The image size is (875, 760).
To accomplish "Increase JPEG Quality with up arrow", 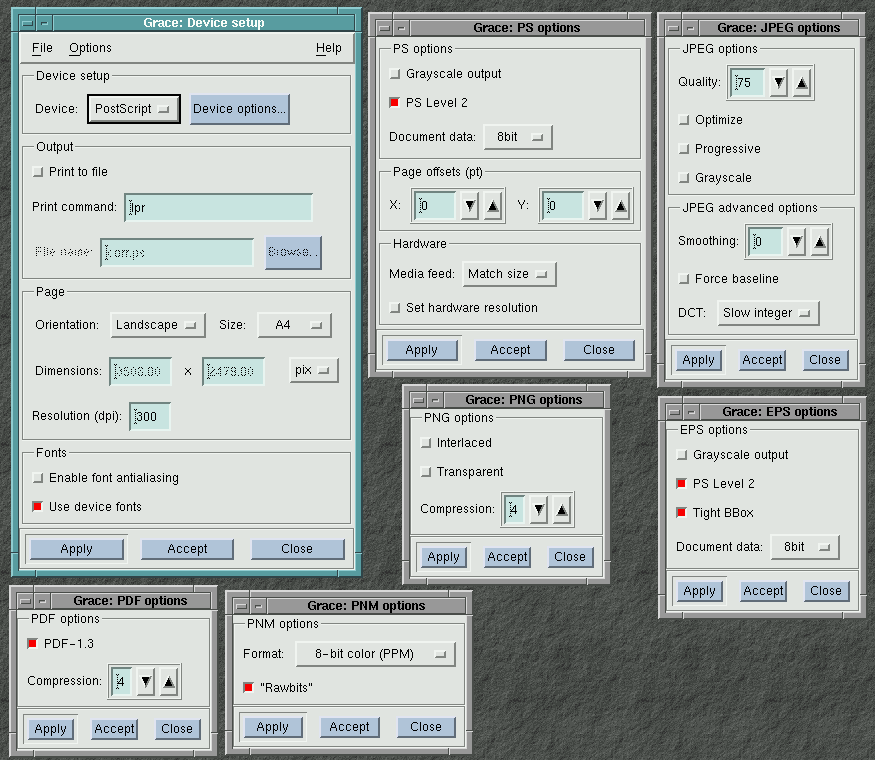I will [x=801, y=83].
